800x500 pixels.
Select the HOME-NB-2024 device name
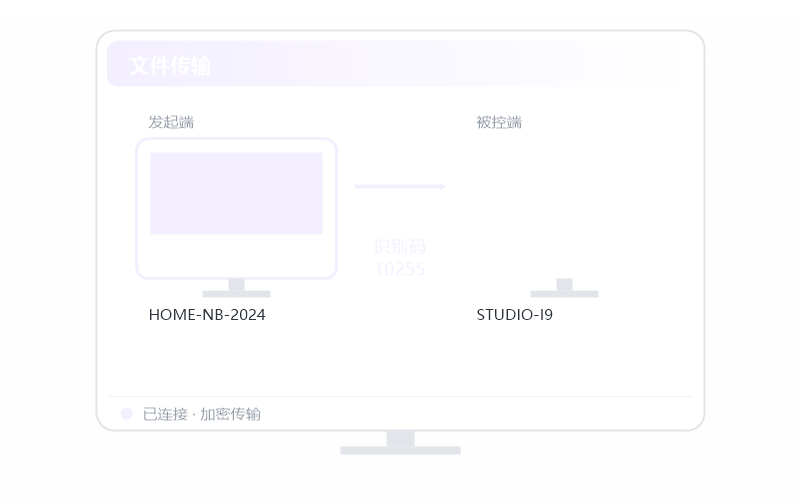point(207,315)
